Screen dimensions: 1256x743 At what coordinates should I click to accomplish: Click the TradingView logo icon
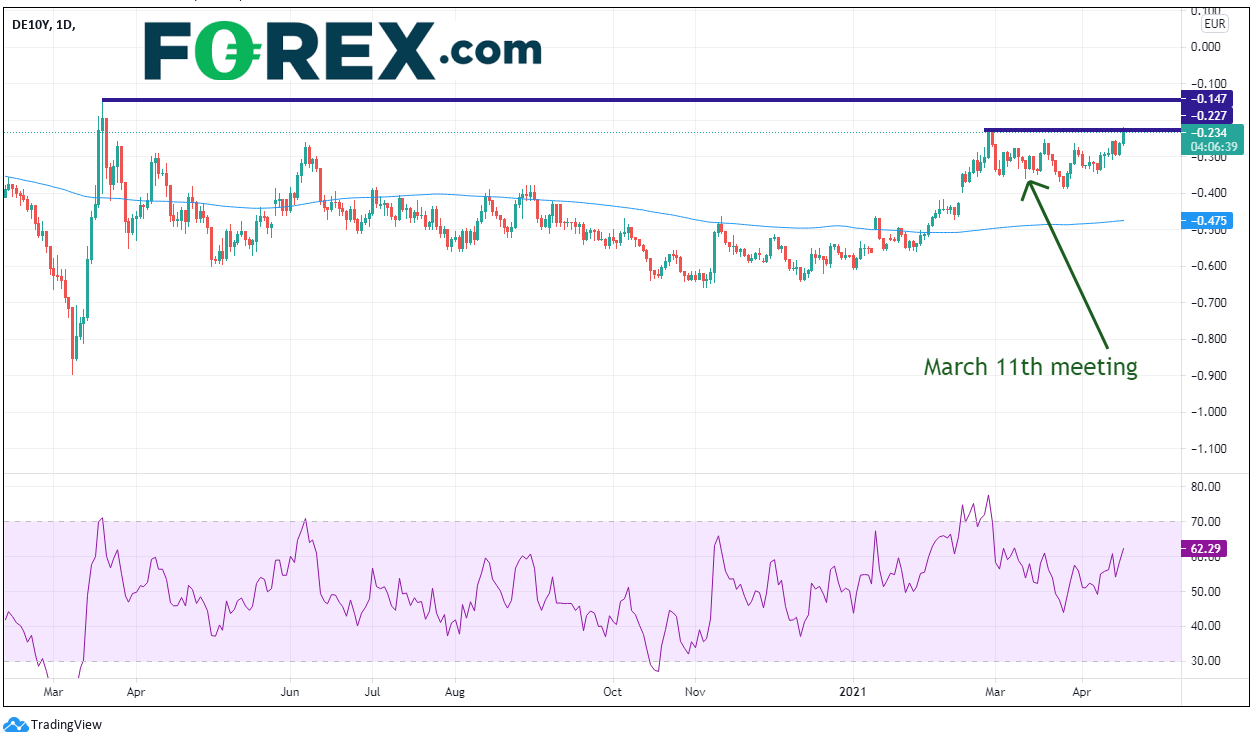[x=15, y=724]
